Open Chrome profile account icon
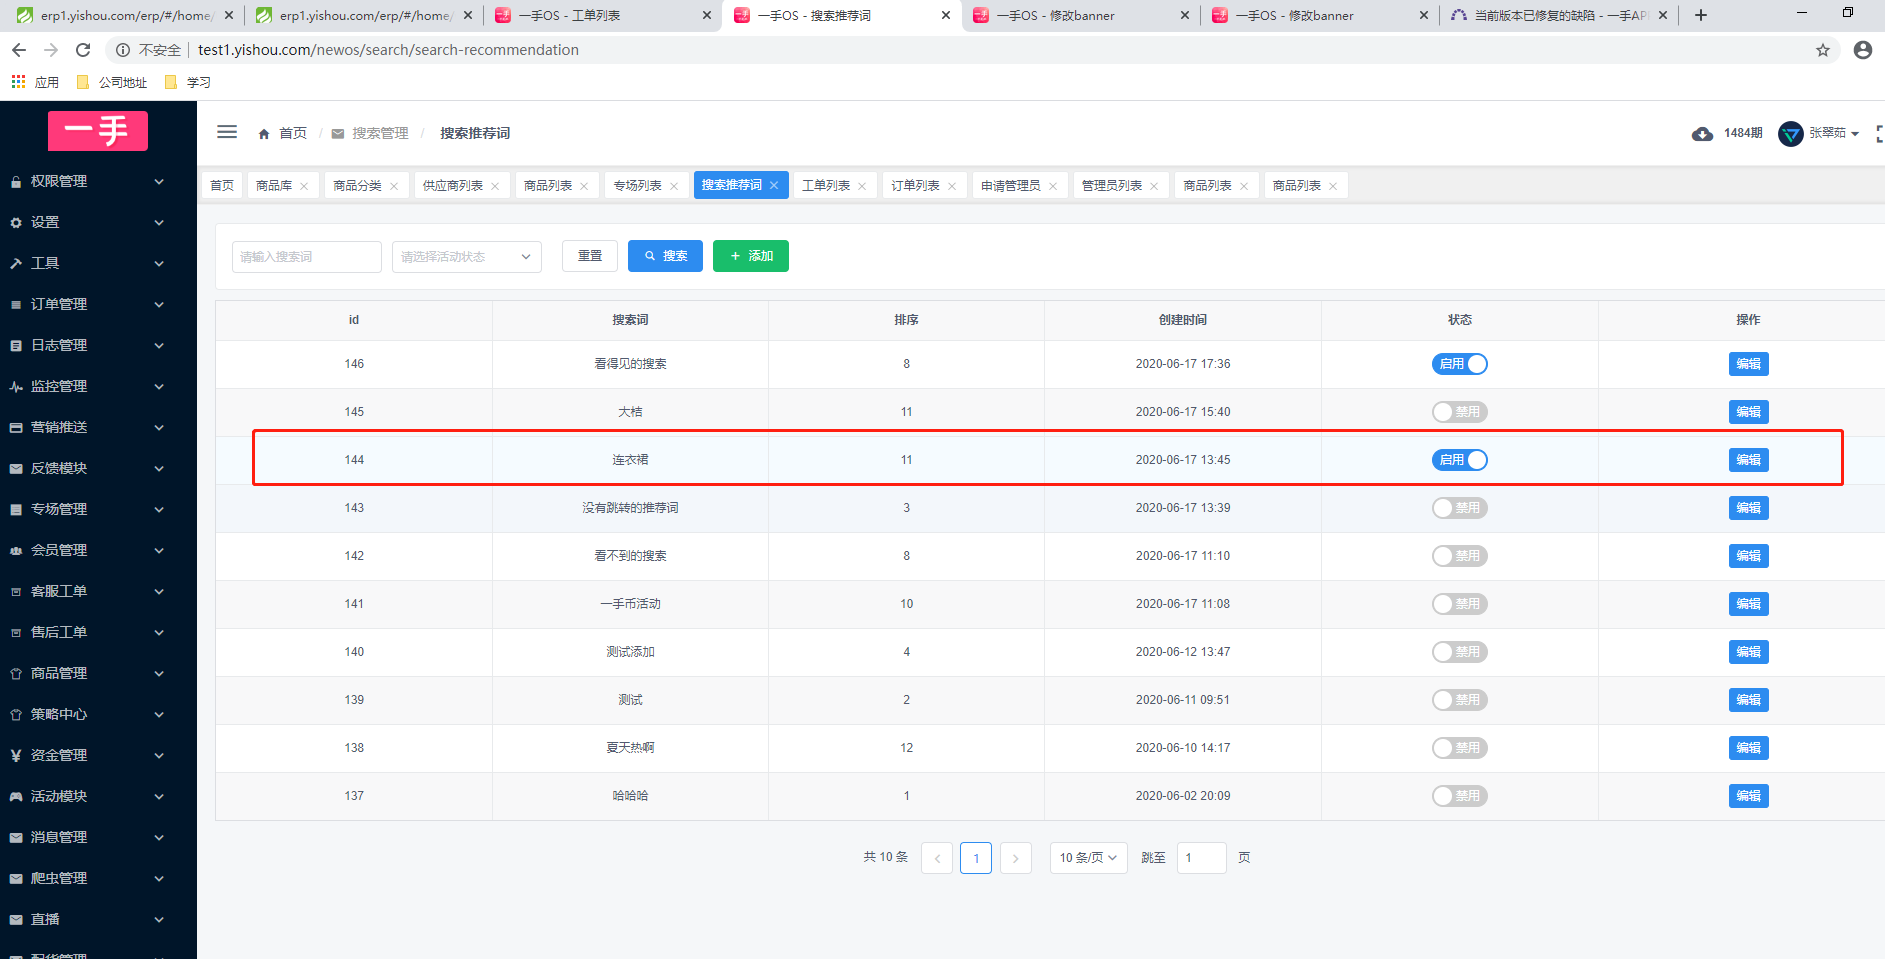 coord(1862,50)
